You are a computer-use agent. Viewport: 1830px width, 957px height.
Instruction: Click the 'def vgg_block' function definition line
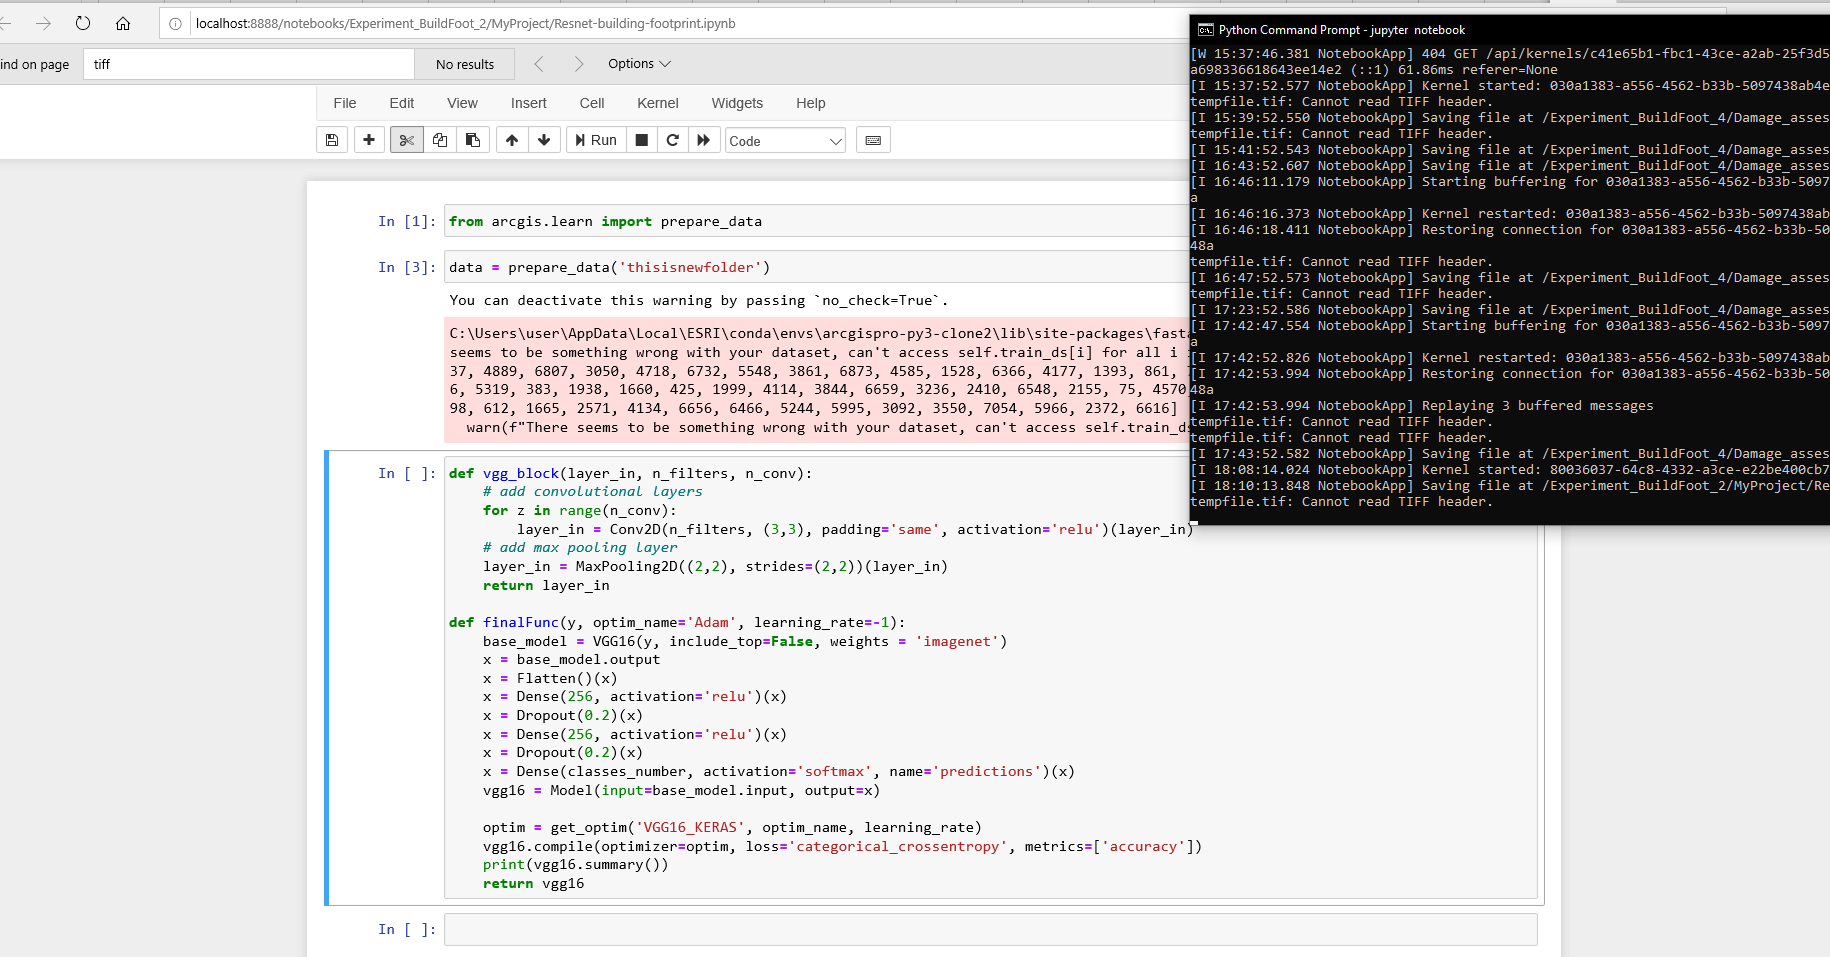pyautogui.click(x=631, y=473)
